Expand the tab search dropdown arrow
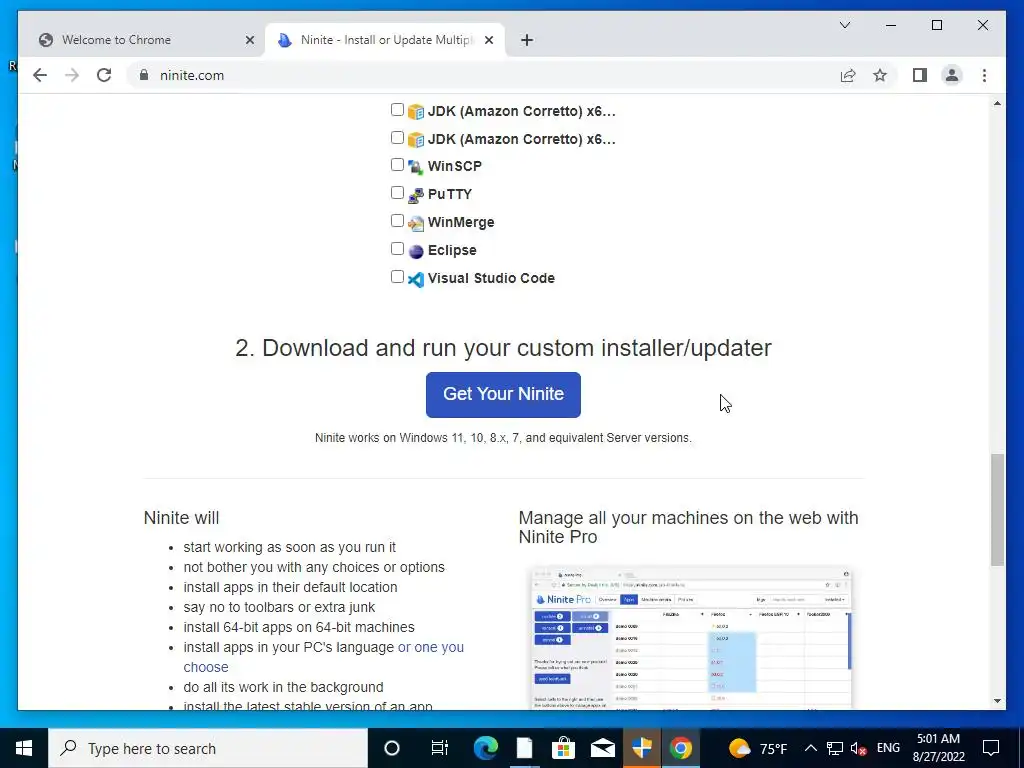The width and height of the screenshot is (1024, 768). pyautogui.click(x=844, y=25)
